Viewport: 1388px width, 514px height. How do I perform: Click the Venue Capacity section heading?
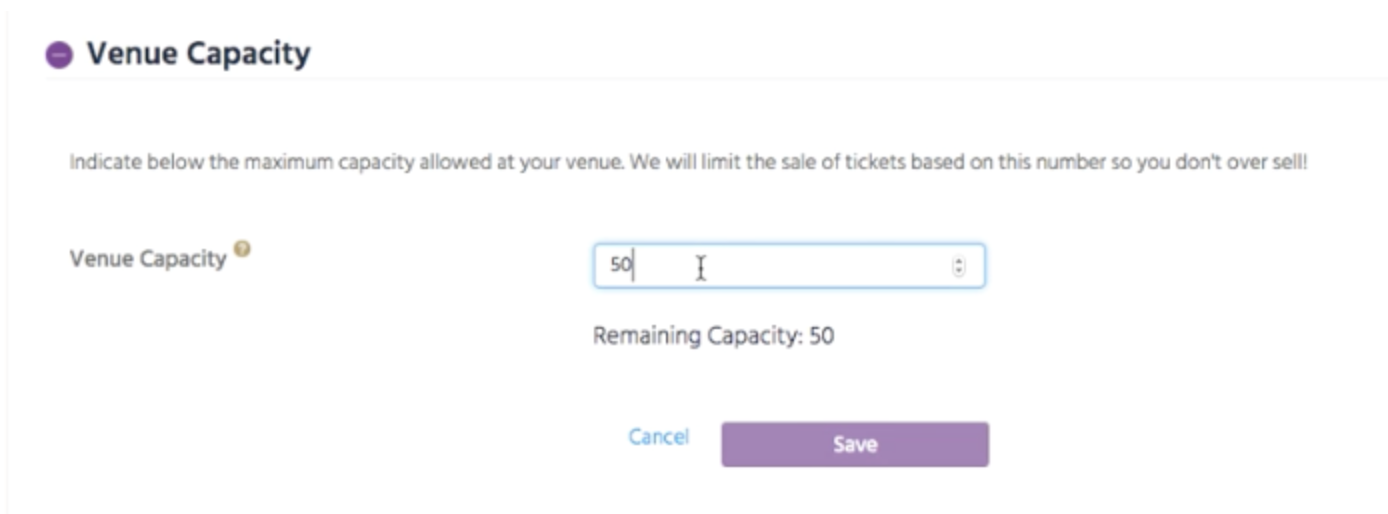click(x=198, y=53)
